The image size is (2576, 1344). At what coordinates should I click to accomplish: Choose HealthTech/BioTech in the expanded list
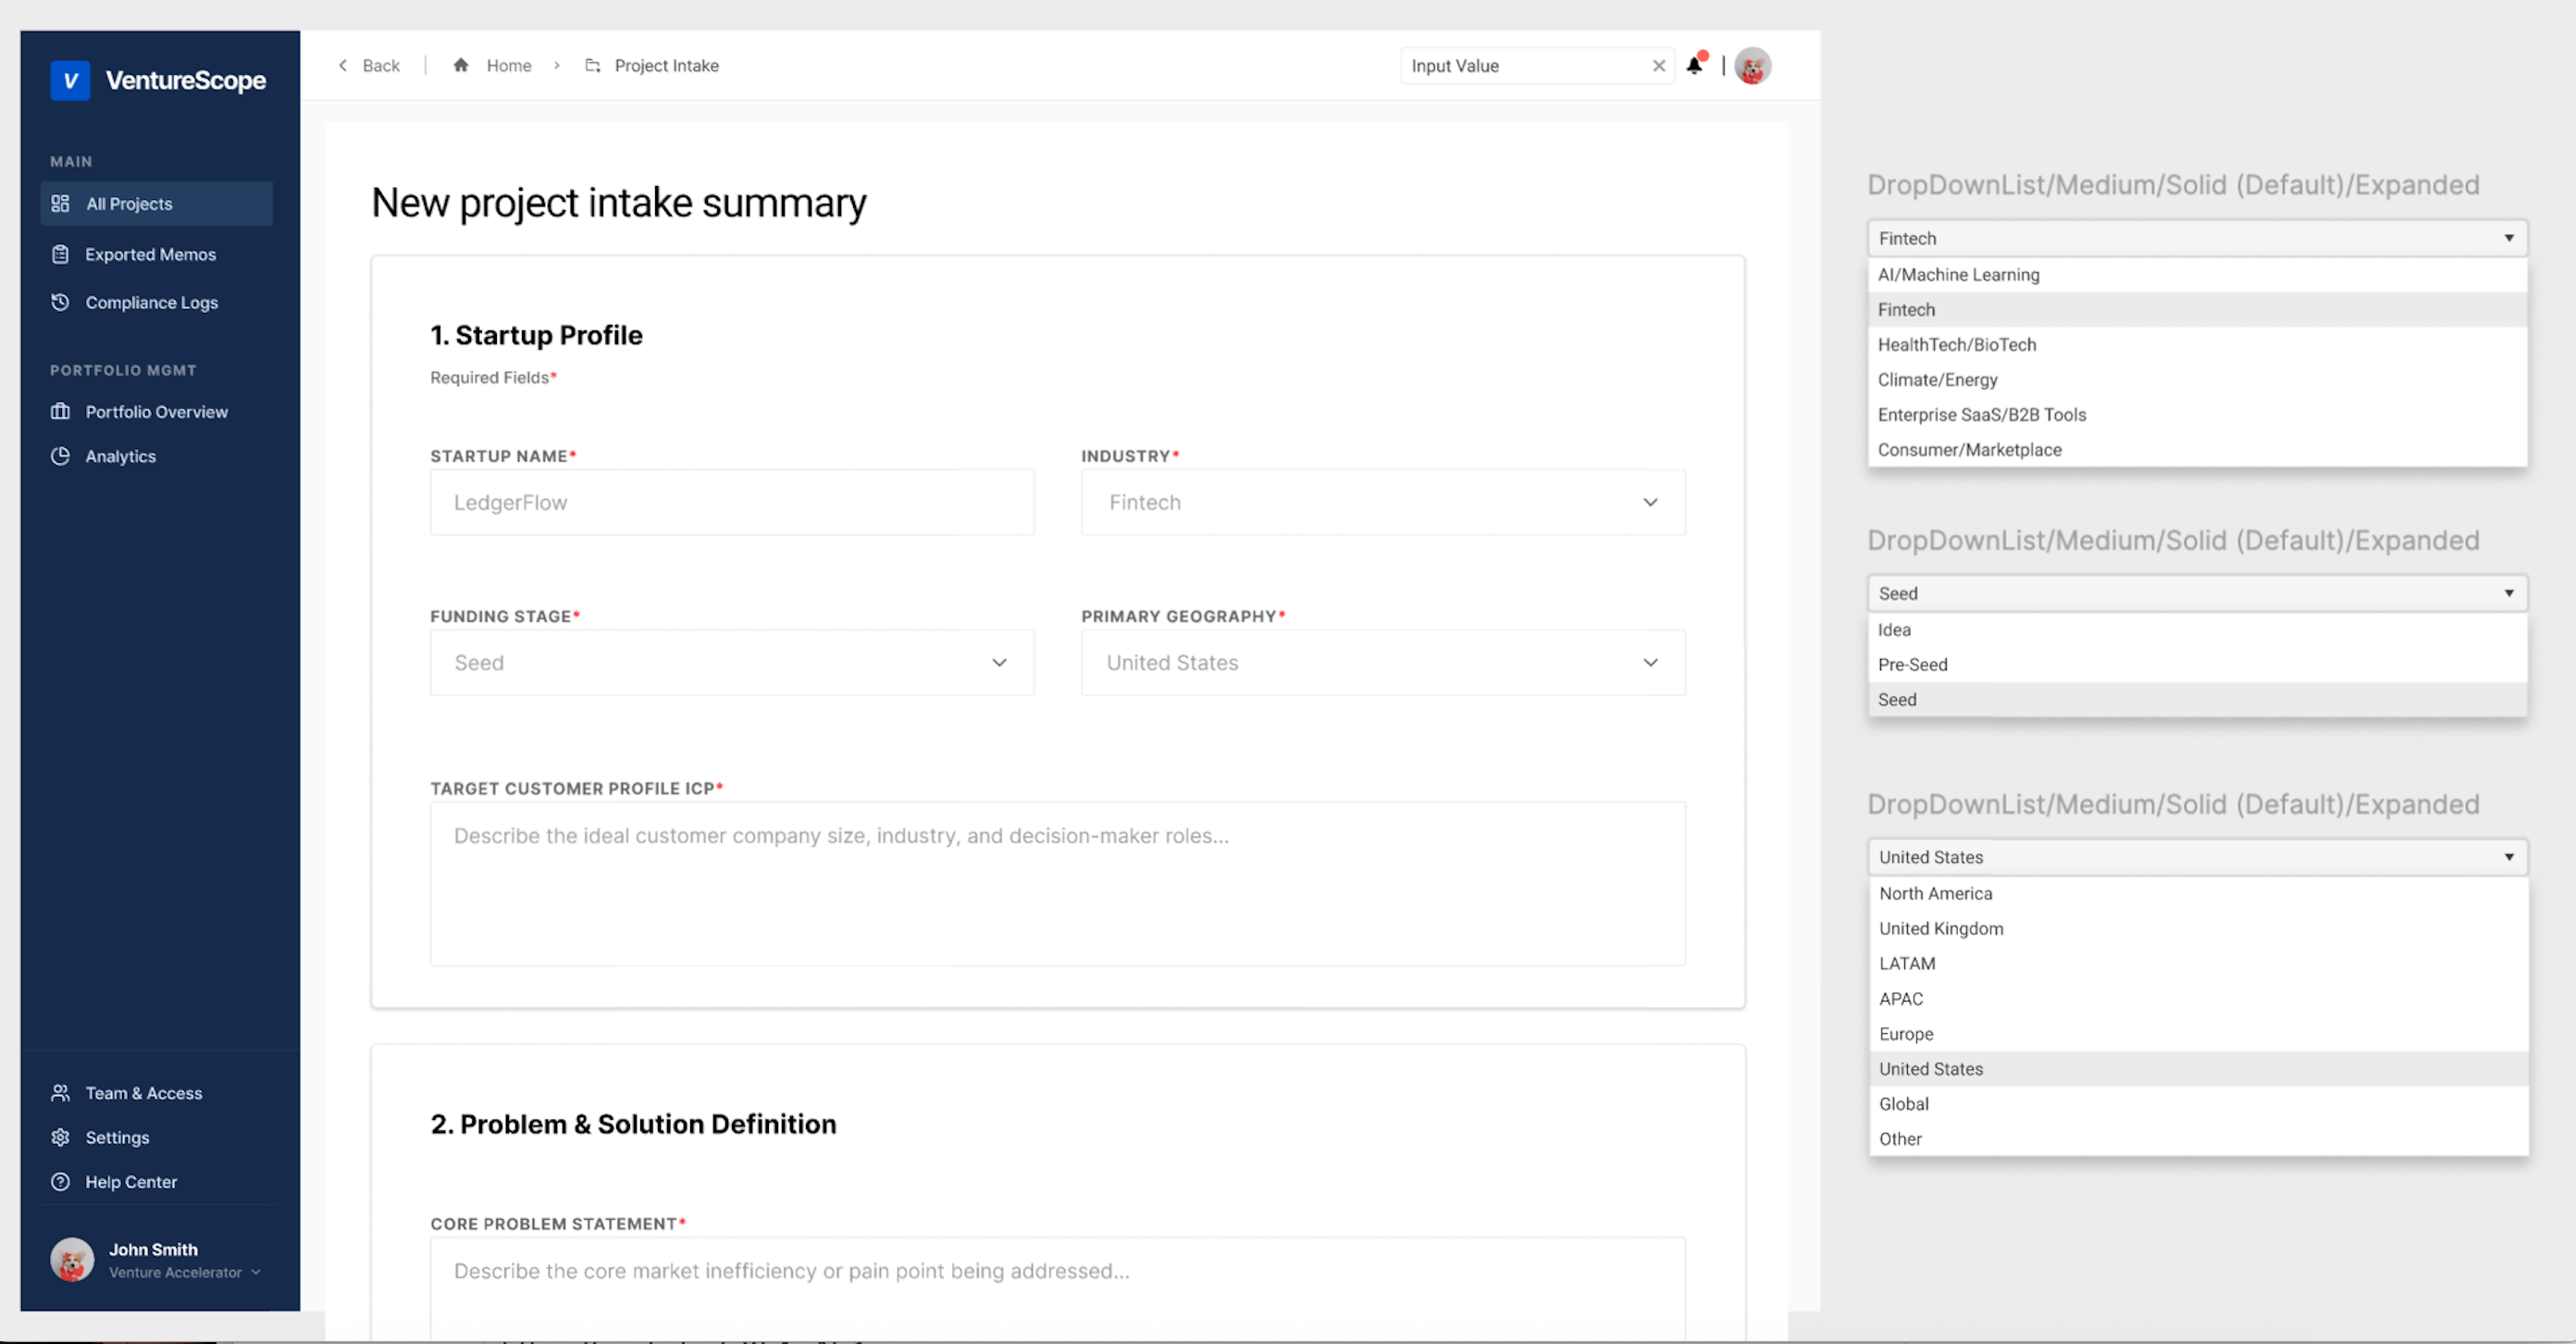point(1956,345)
